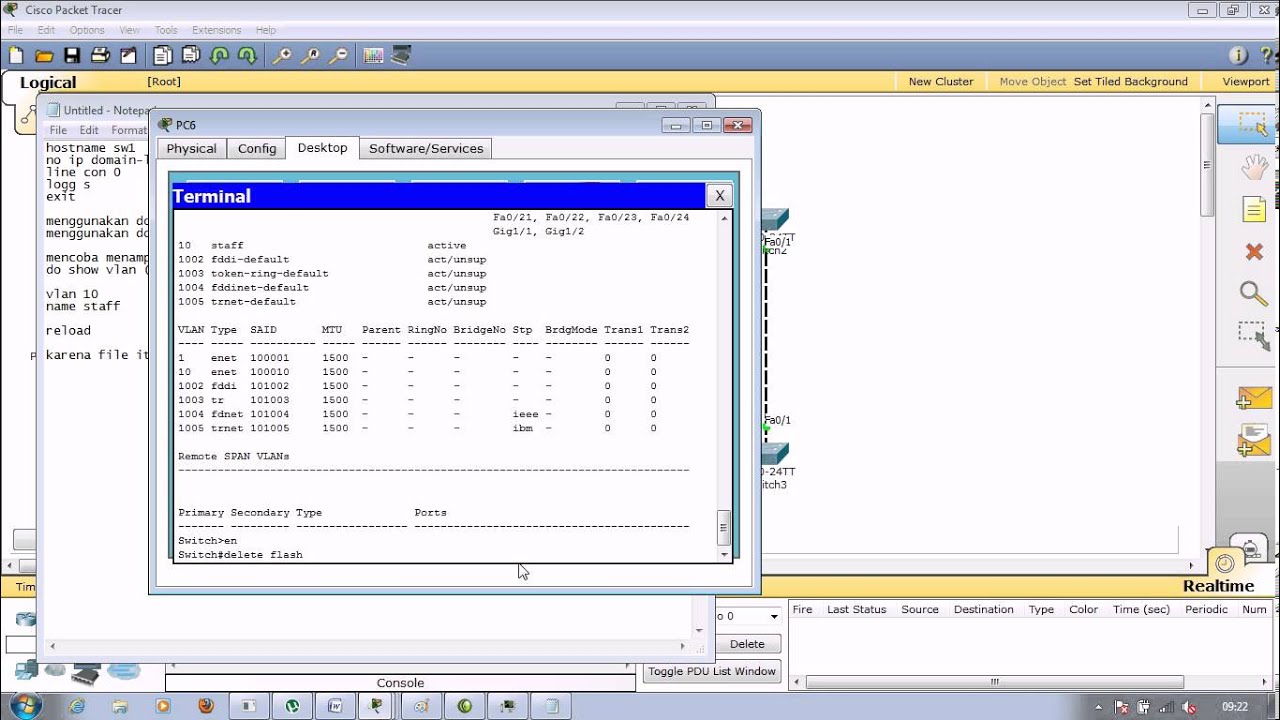Undo using the green left arrow
Viewport: 1280px width, 720px height.
pyautogui.click(x=218, y=56)
